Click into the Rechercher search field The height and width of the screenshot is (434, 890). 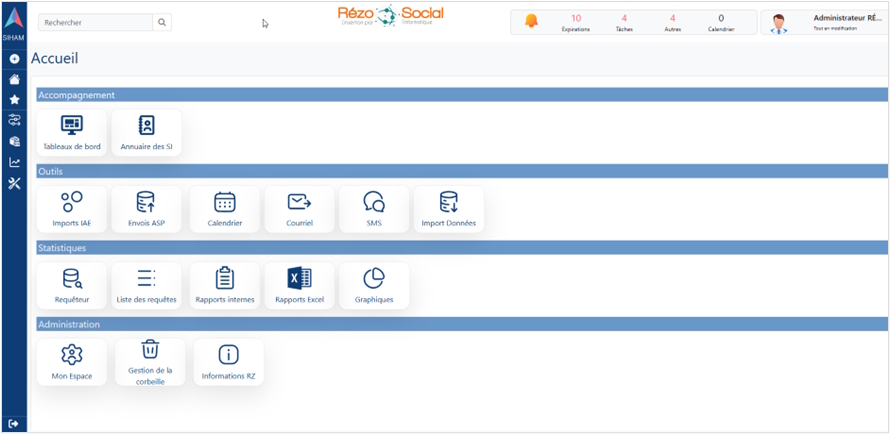coord(95,22)
